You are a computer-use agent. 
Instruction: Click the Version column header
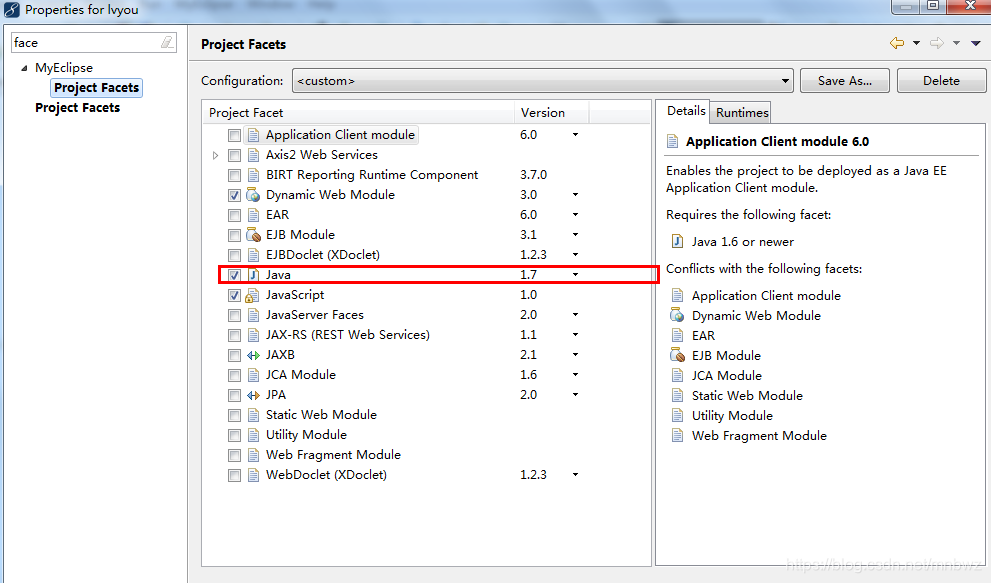pyautogui.click(x=552, y=113)
